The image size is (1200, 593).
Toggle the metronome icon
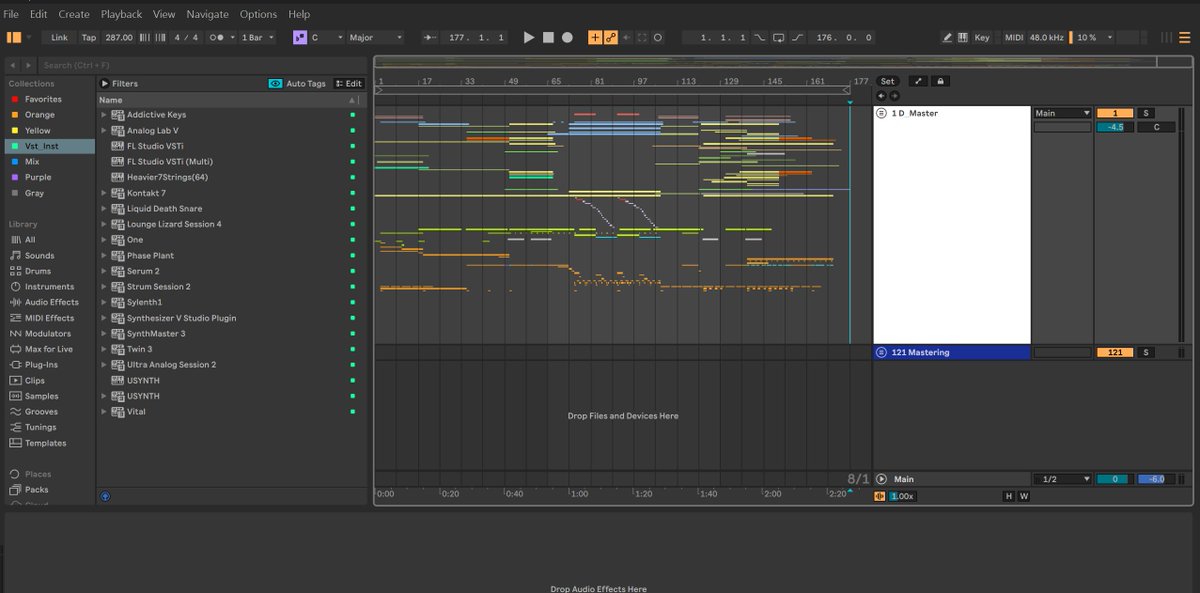[x=218, y=37]
